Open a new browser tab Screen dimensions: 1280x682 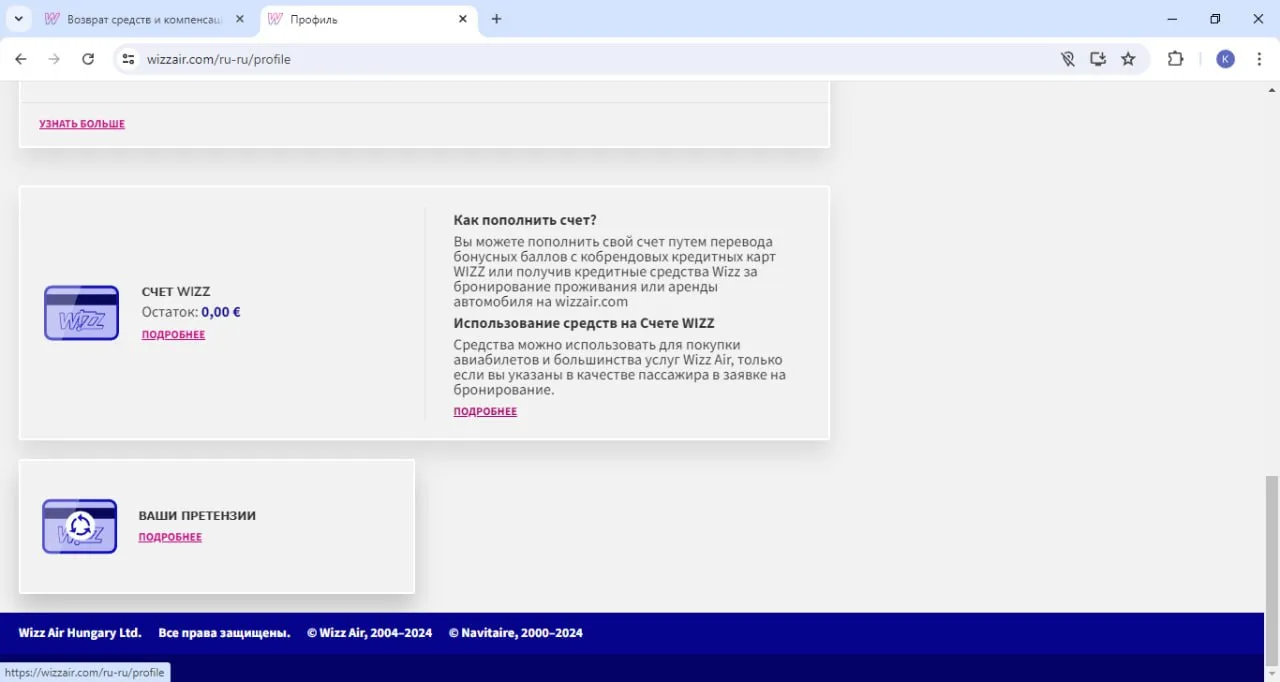tap(497, 19)
